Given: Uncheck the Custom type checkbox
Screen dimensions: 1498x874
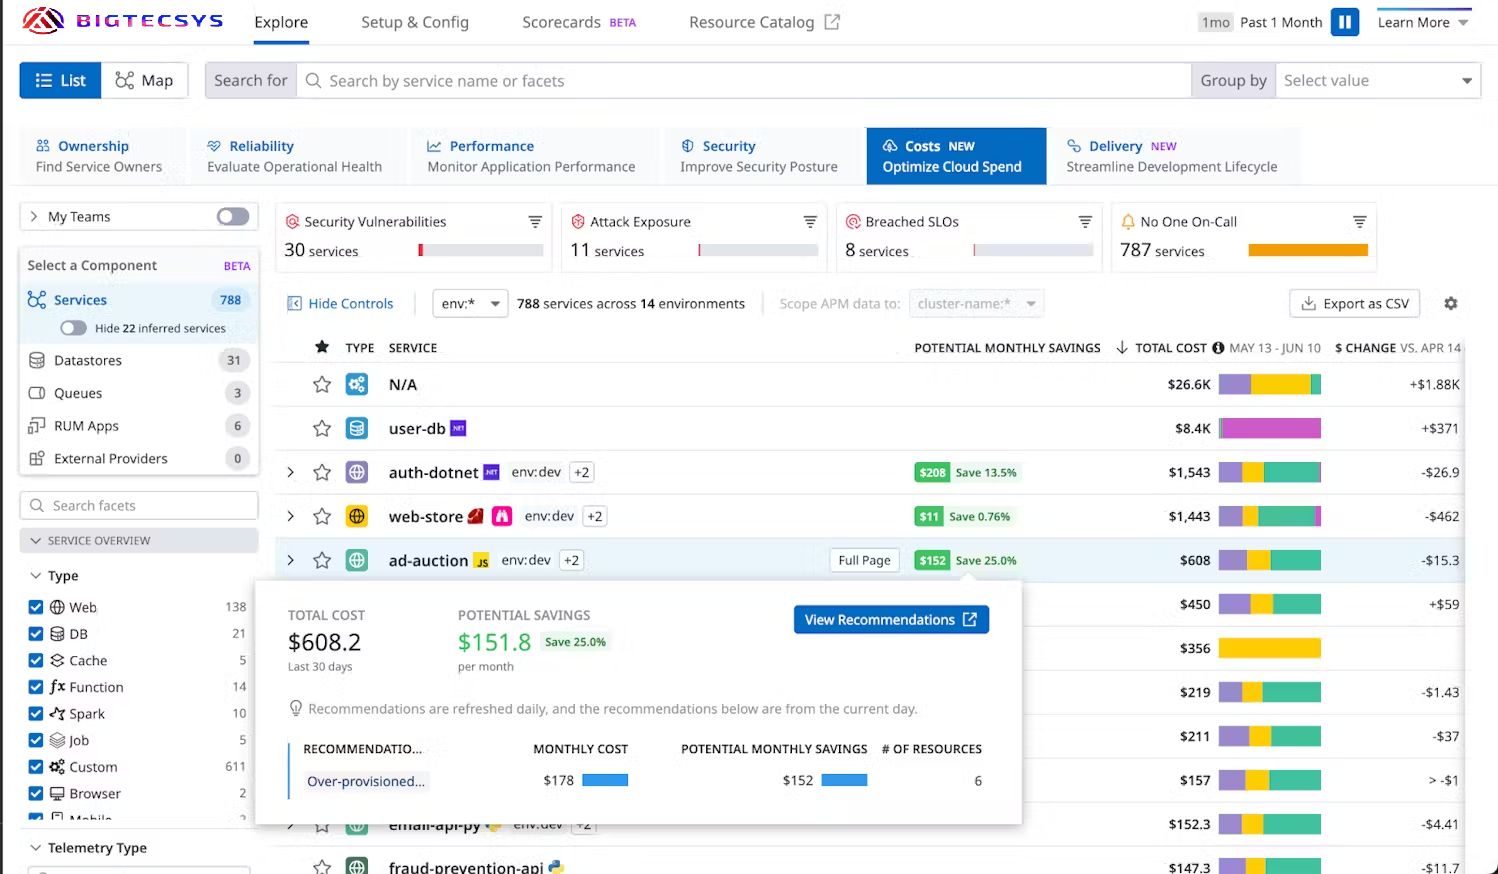Looking at the screenshot, I should tap(36, 767).
